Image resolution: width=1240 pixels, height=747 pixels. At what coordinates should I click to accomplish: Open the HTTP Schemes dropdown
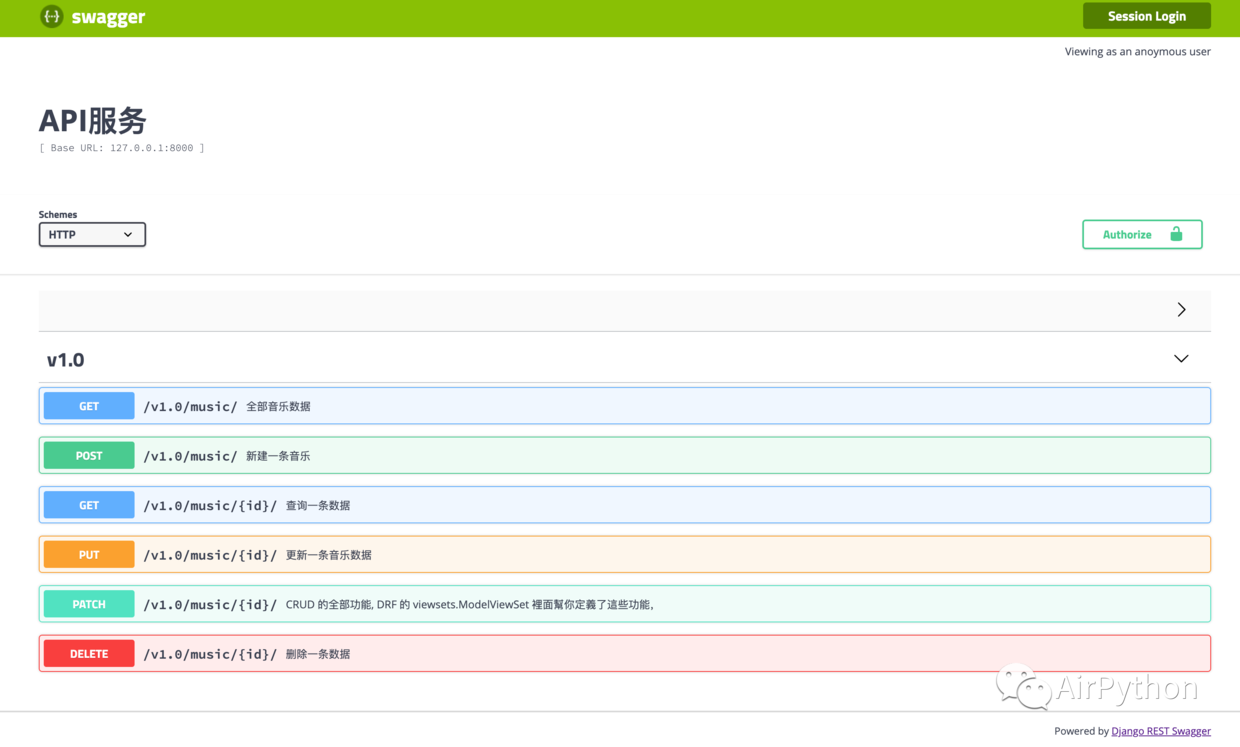point(92,234)
